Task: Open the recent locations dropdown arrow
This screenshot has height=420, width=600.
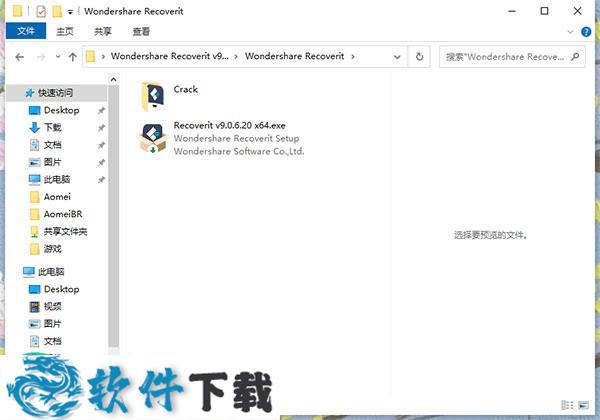Action: [58, 57]
